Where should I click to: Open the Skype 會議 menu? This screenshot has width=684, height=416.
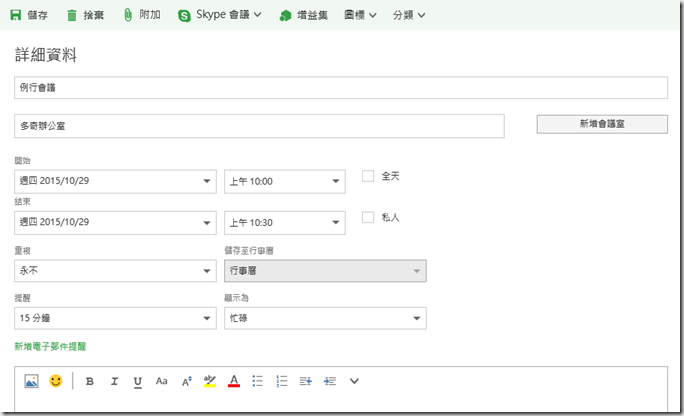pos(220,15)
